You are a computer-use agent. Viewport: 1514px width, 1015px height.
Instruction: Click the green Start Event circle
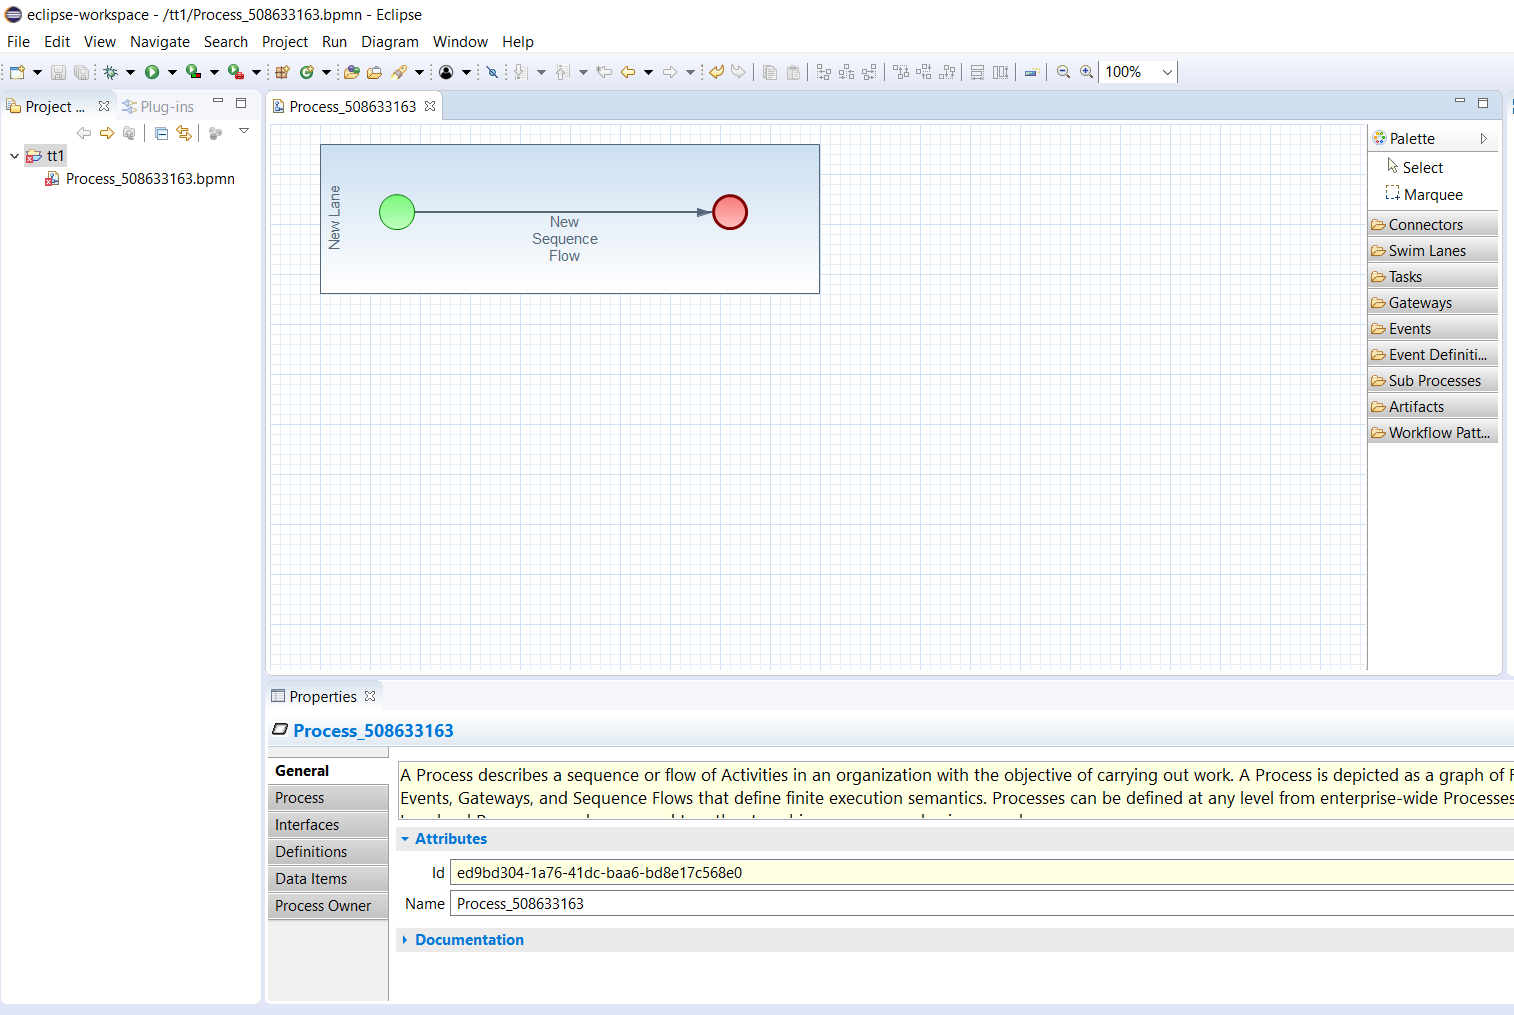coord(397,212)
